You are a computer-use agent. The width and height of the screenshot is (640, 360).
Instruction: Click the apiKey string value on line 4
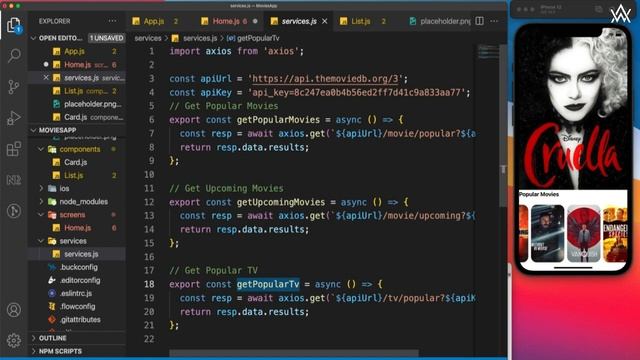pyautogui.click(x=356, y=92)
